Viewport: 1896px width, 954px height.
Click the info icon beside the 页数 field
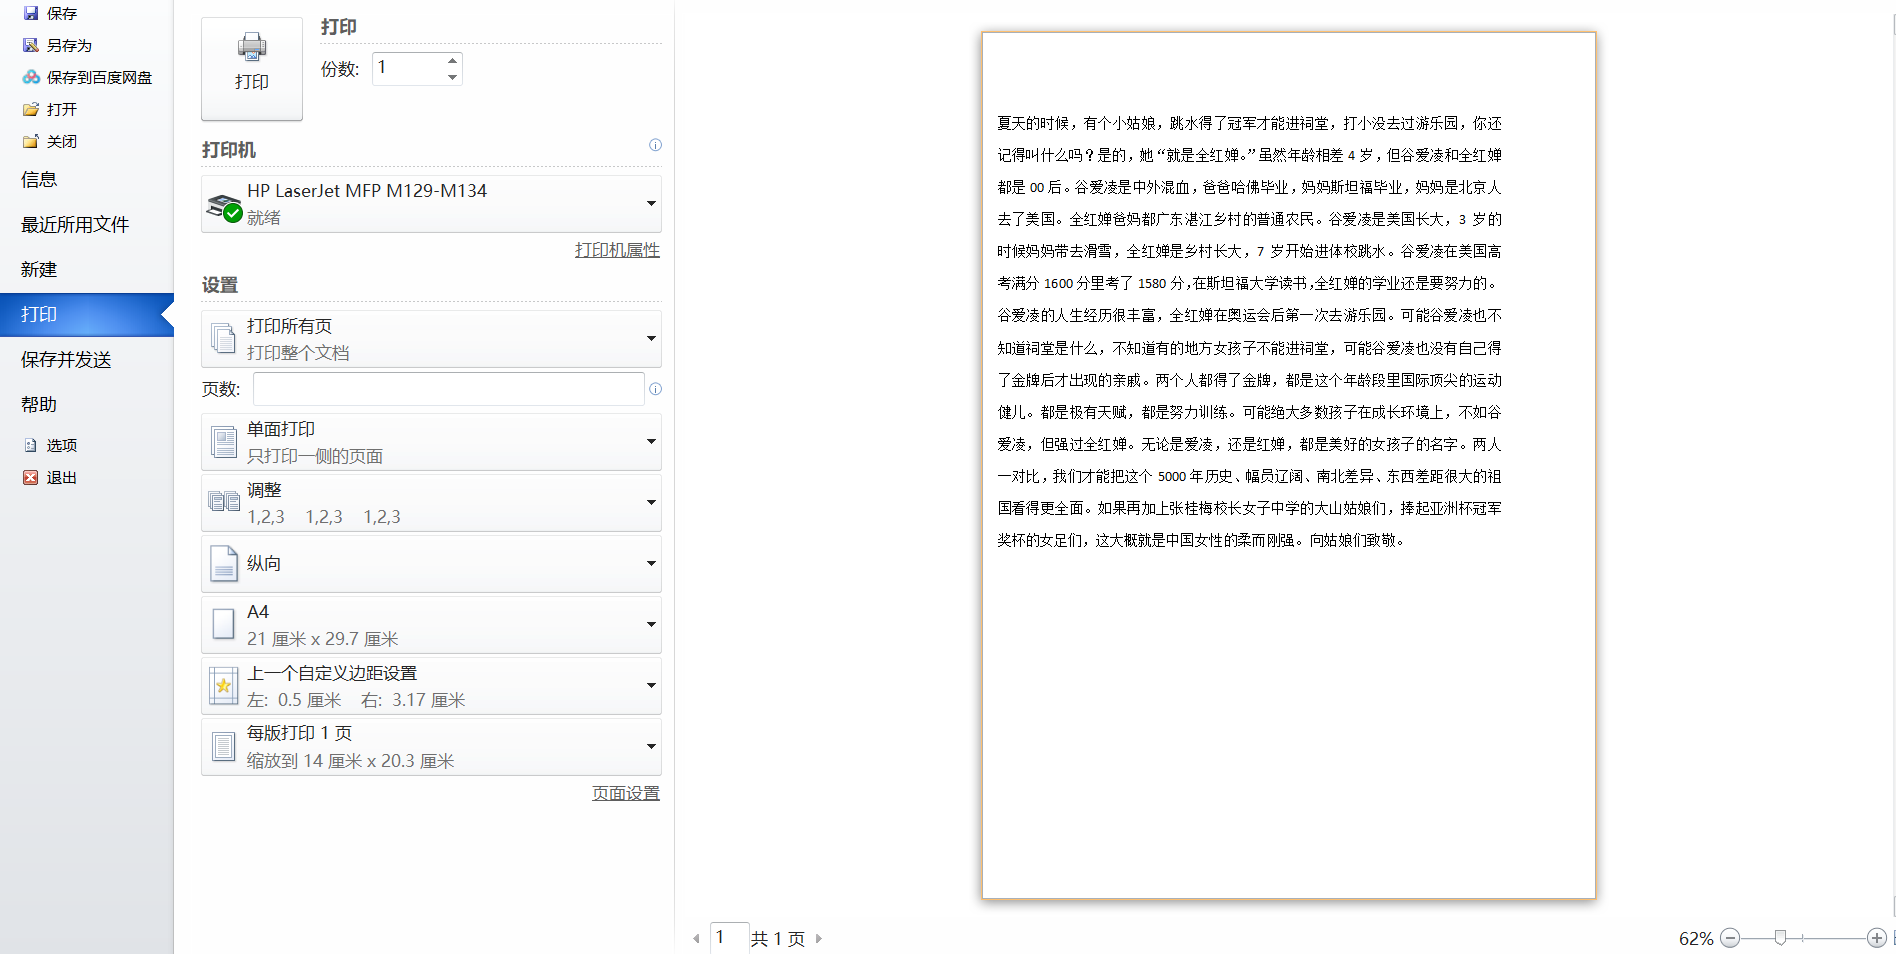pos(655,389)
